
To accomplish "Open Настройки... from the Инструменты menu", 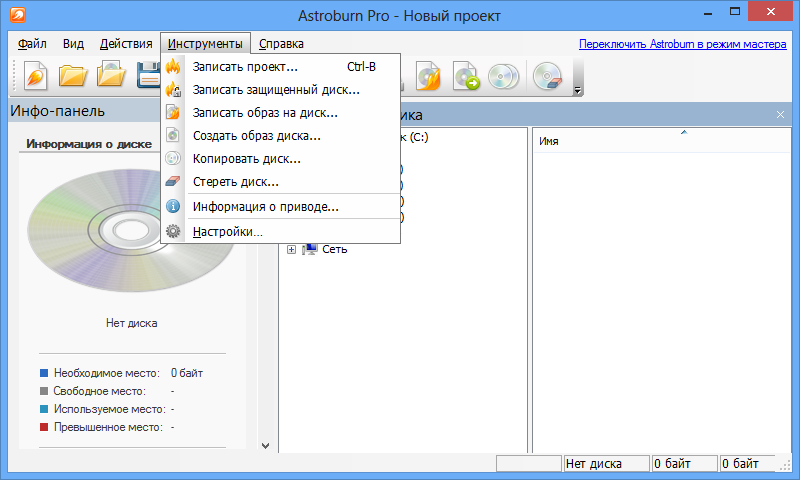I will (x=281, y=232).
